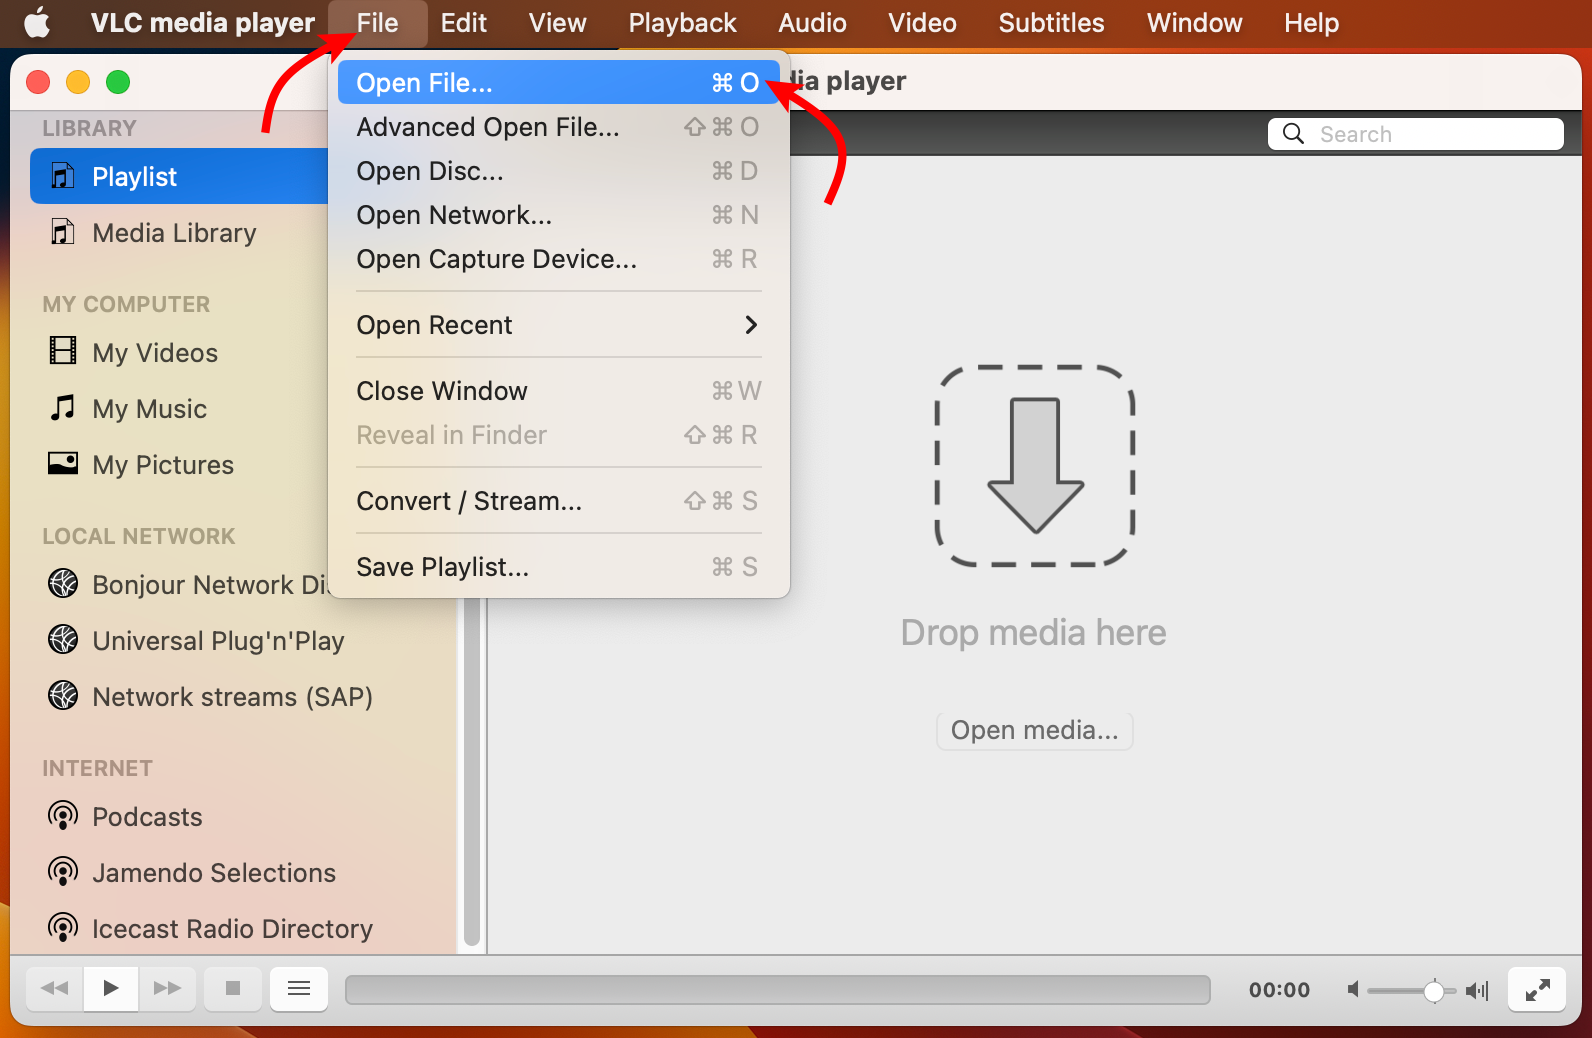The width and height of the screenshot is (1592, 1038).
Task: Select Open Disc… menu entry
Action: click(x=559, y=171)
